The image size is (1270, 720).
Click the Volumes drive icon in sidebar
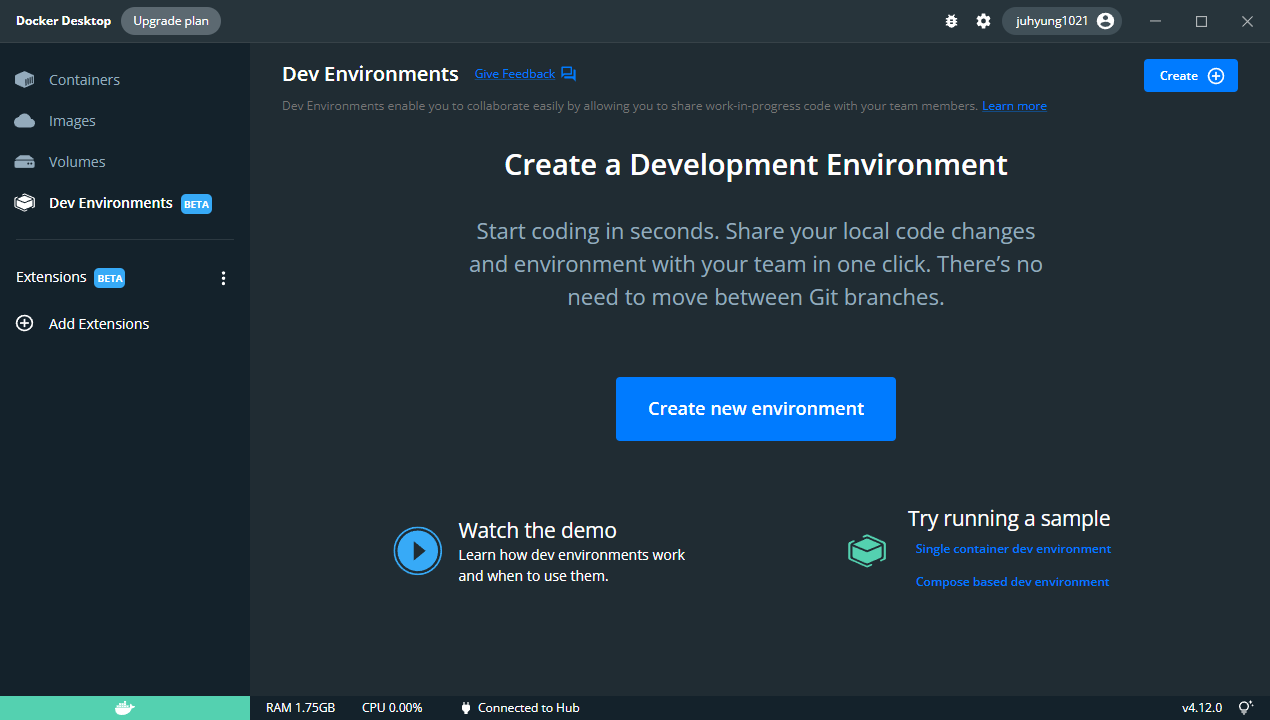(25, 162)
